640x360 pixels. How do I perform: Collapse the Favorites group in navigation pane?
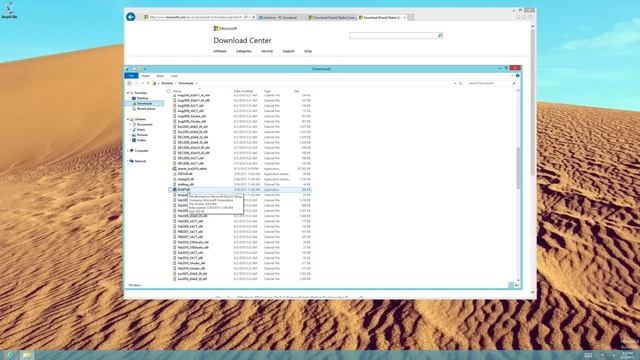(x=127, y=93)
